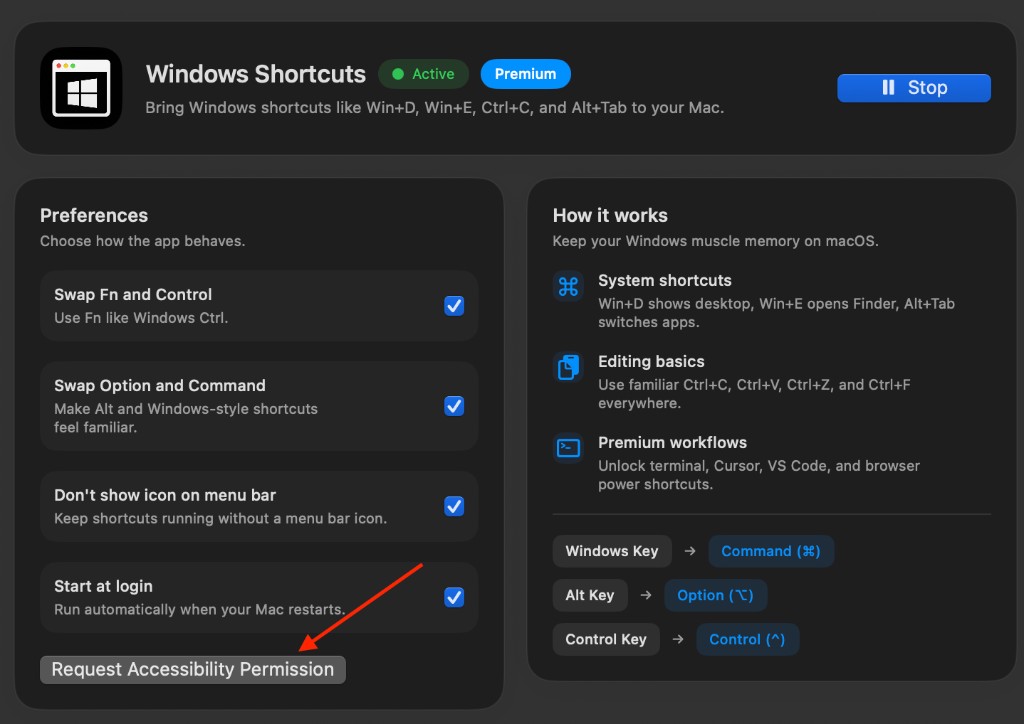Click the Premium badge

[x=526, y=74]
